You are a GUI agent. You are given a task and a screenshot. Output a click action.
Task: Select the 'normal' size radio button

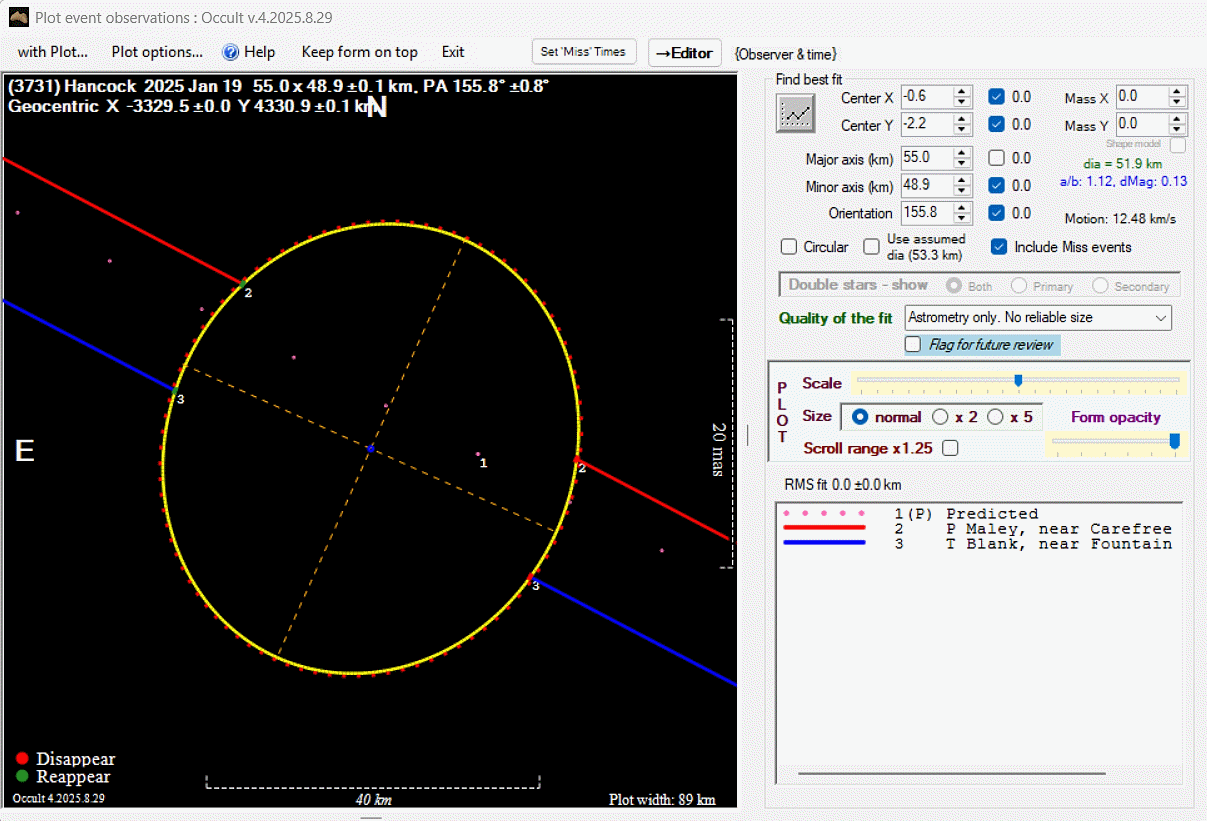pos(860,417)
